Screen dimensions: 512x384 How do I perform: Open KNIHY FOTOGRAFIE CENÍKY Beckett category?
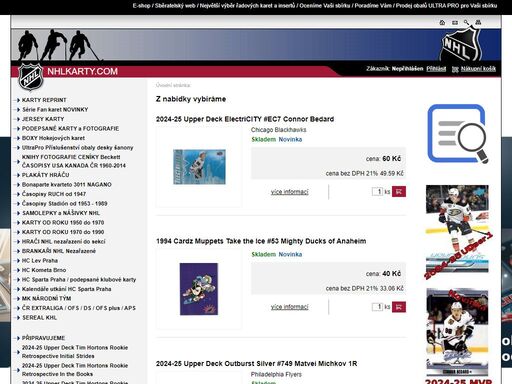[x=74, y=161]
